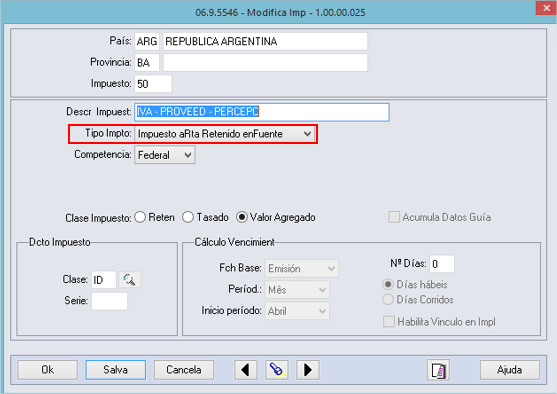Click the Nº Días field

(x=442, y=264)
